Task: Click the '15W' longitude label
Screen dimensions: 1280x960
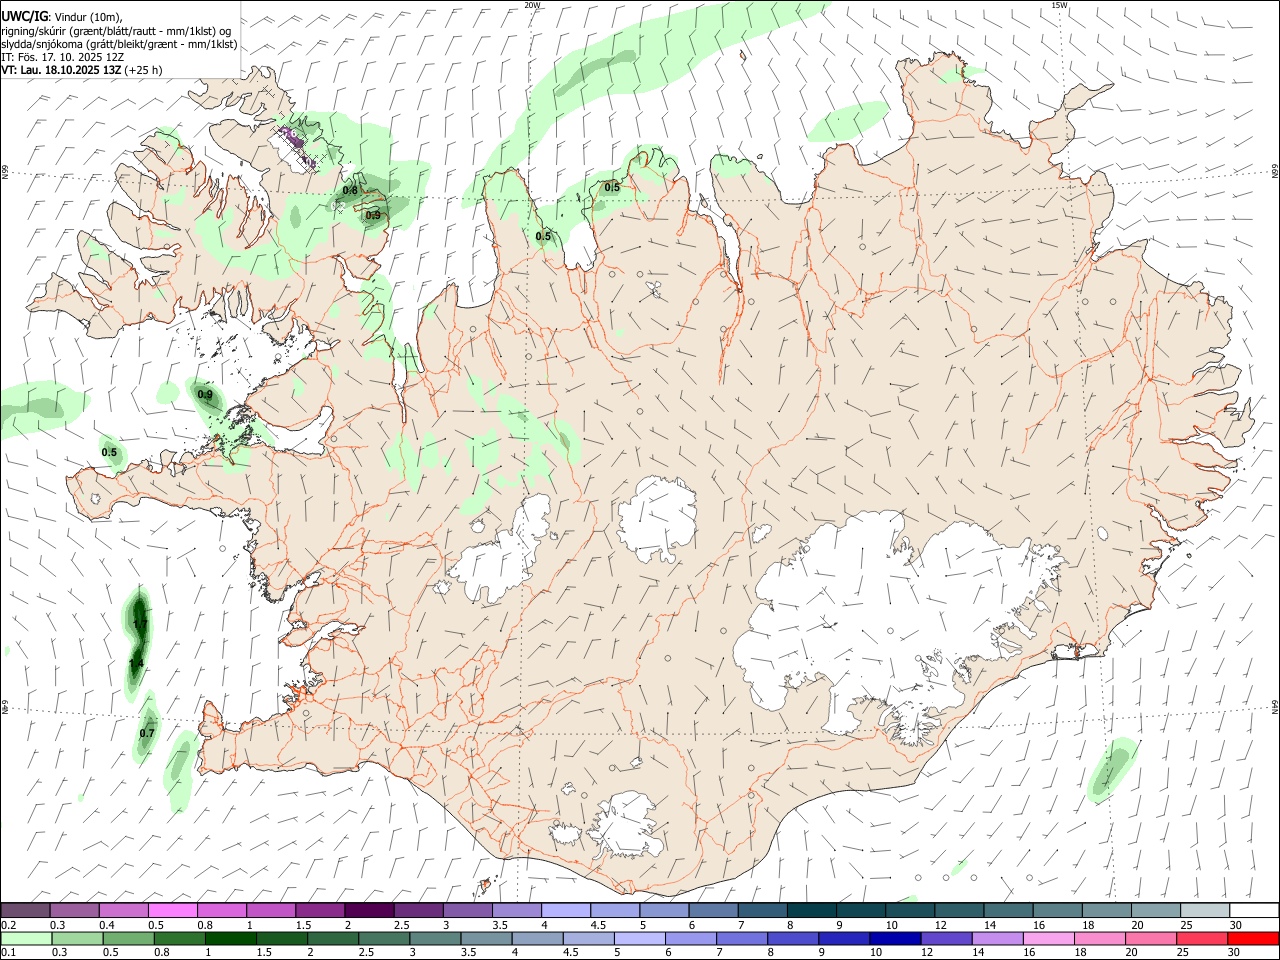Action: (x=1059, y=5)
